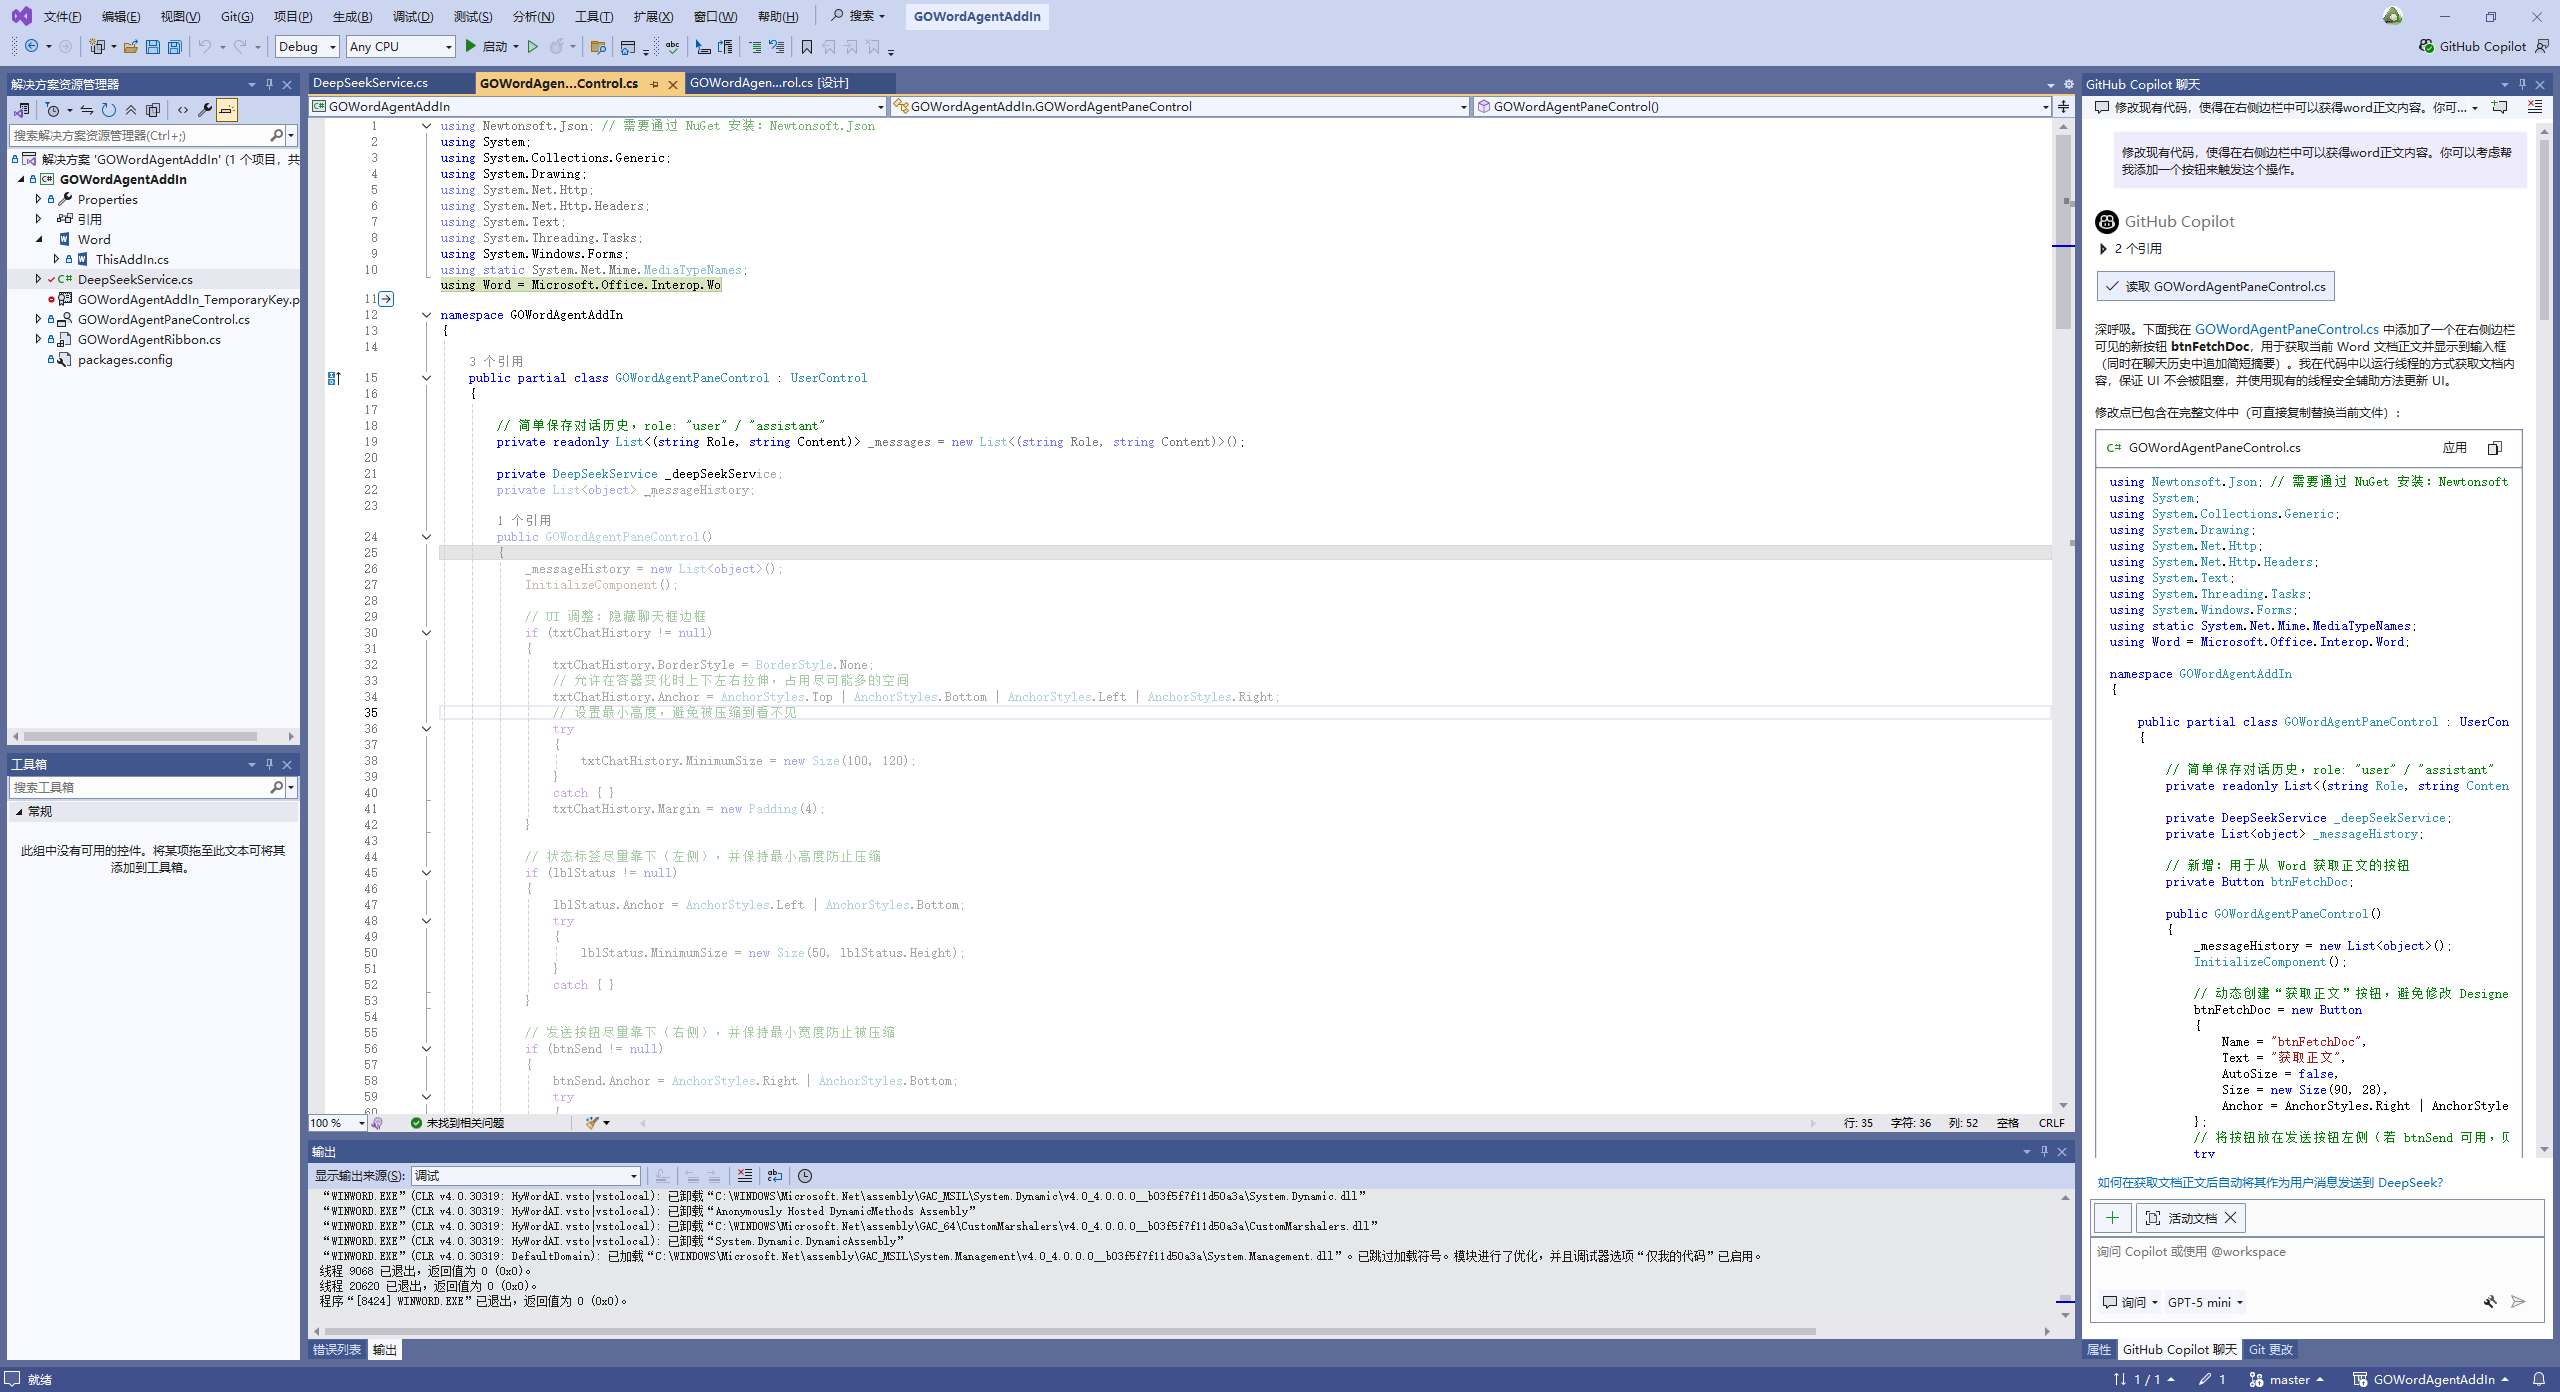Viewport: 2560px width, 1392px height.
Task: Click the DeepSeek follow-up suggestion link
Action: click(2269, 1182)
